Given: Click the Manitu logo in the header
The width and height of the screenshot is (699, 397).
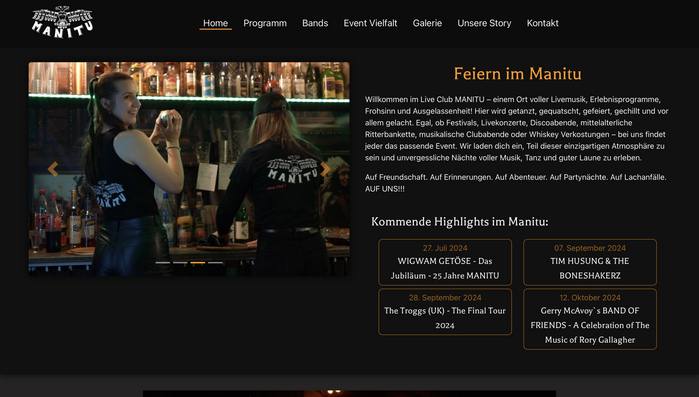Looking at the screenshot, I should pyautogui.click(x=62, y=22).
